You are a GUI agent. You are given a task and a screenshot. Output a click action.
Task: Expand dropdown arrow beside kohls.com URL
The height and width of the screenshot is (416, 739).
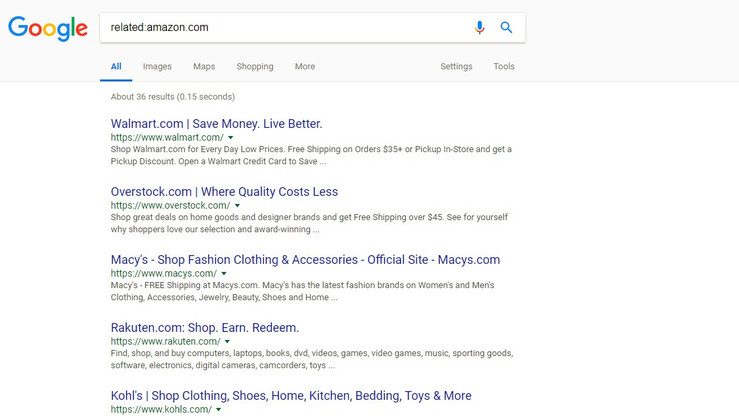218,409
